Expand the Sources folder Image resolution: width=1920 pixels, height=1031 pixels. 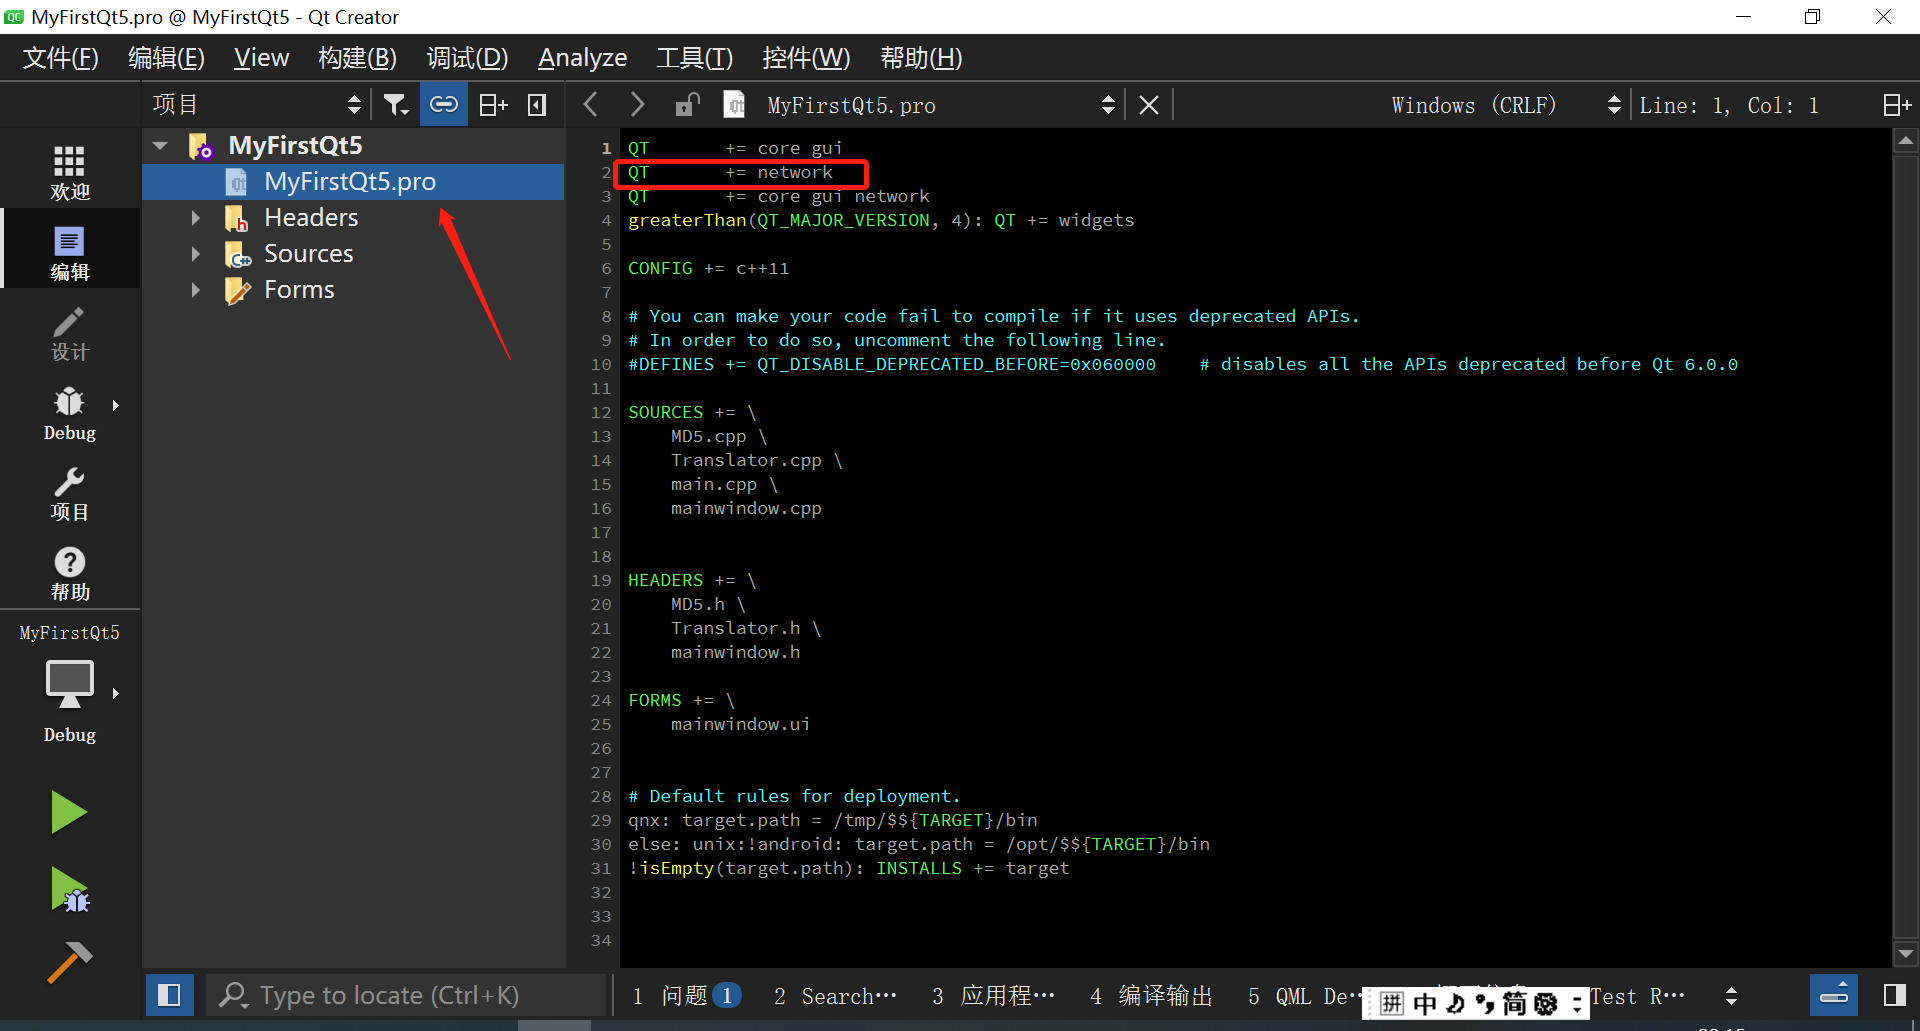[x=195, y=253]
